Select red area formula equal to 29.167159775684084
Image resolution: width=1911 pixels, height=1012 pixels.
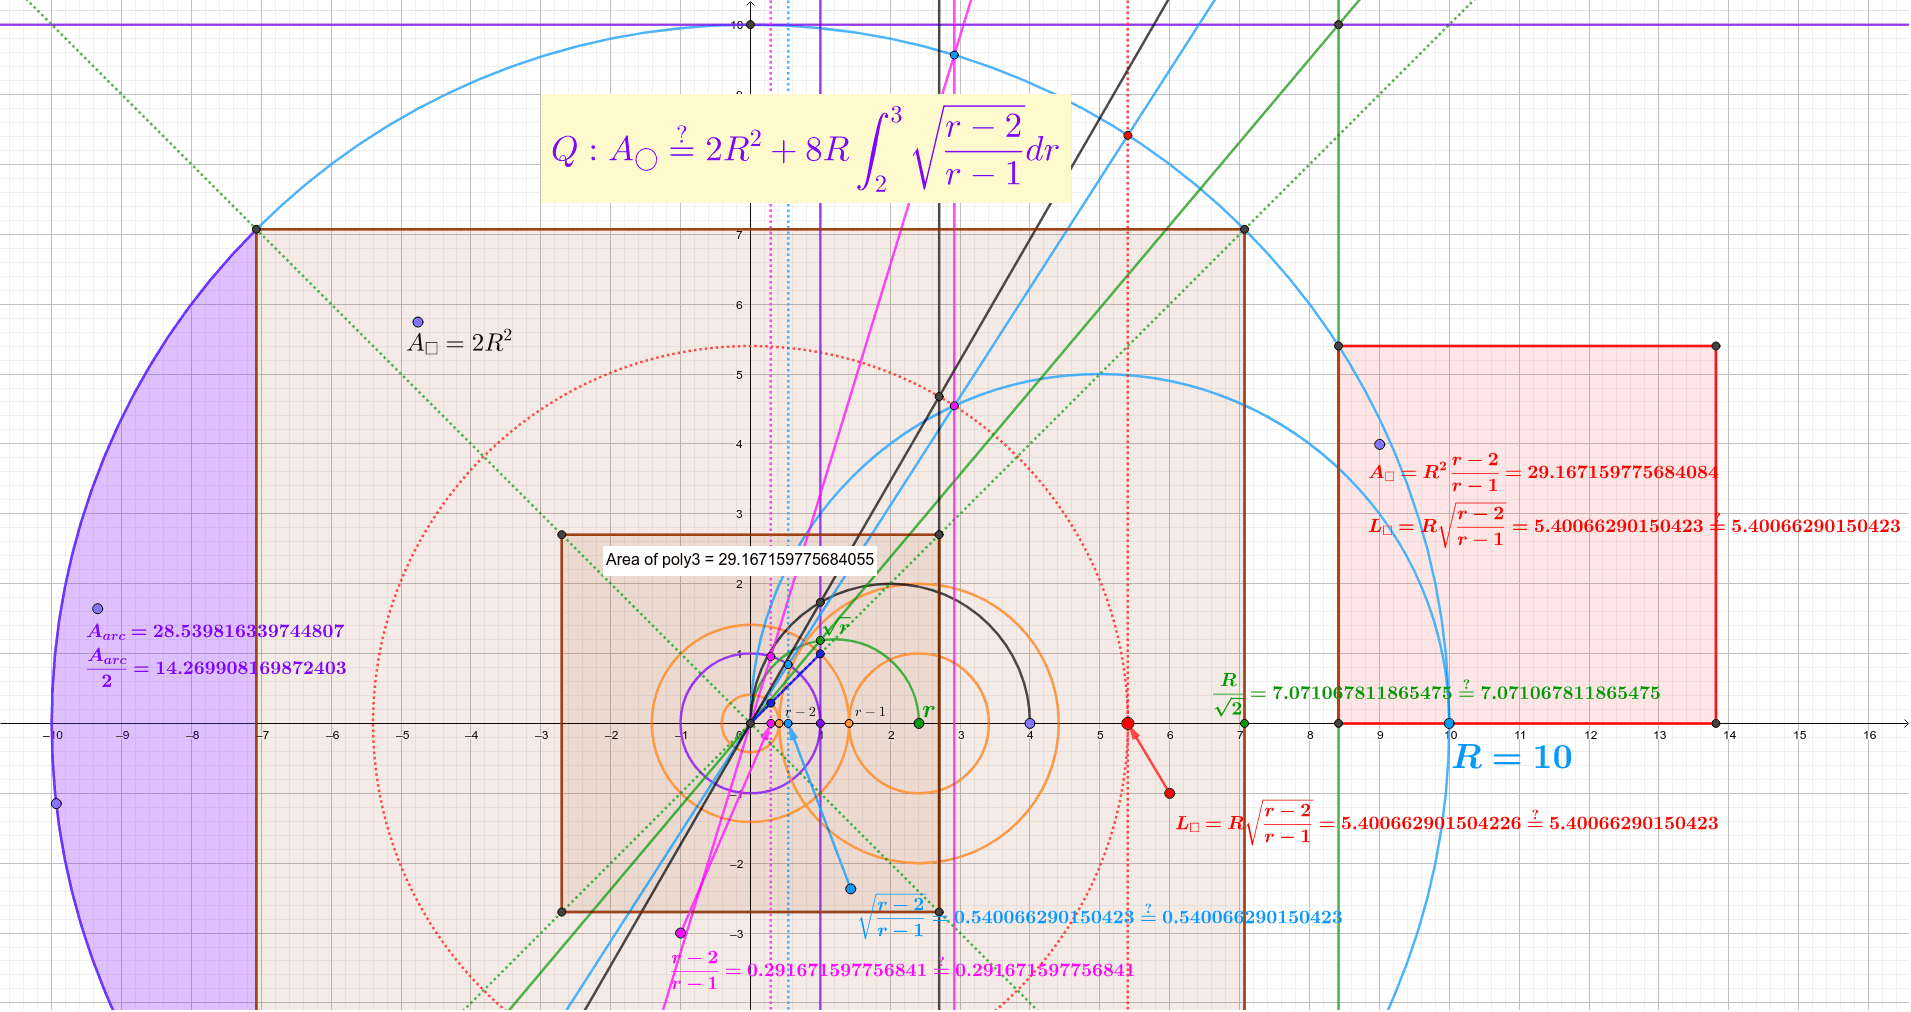1544,472
